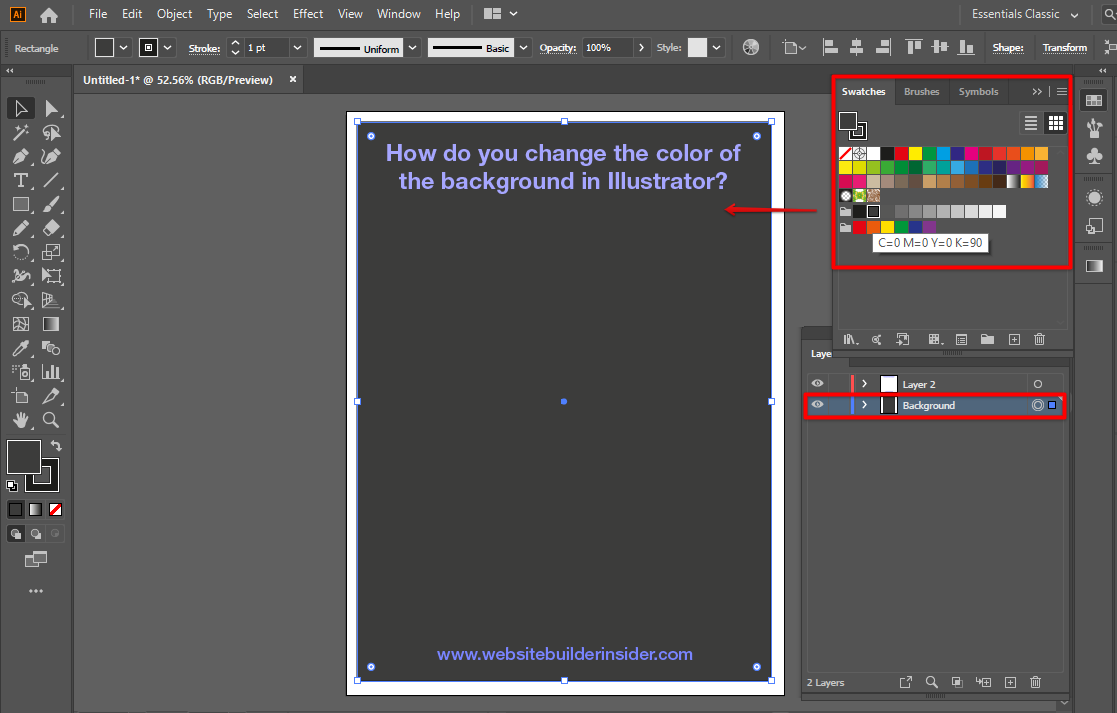
Task: Open the Effect menu
Action: click(x=308, y=14)
